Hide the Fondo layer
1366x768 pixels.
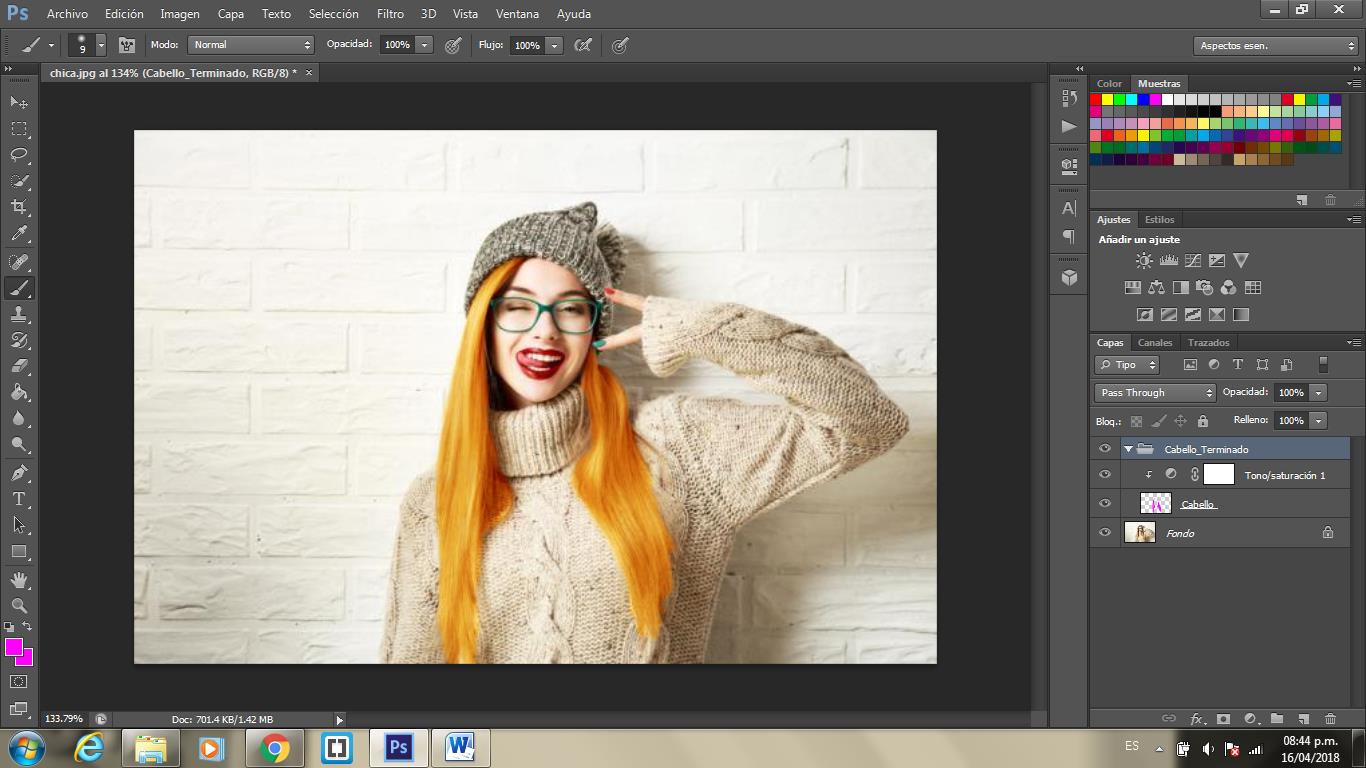click(1105, 533)
